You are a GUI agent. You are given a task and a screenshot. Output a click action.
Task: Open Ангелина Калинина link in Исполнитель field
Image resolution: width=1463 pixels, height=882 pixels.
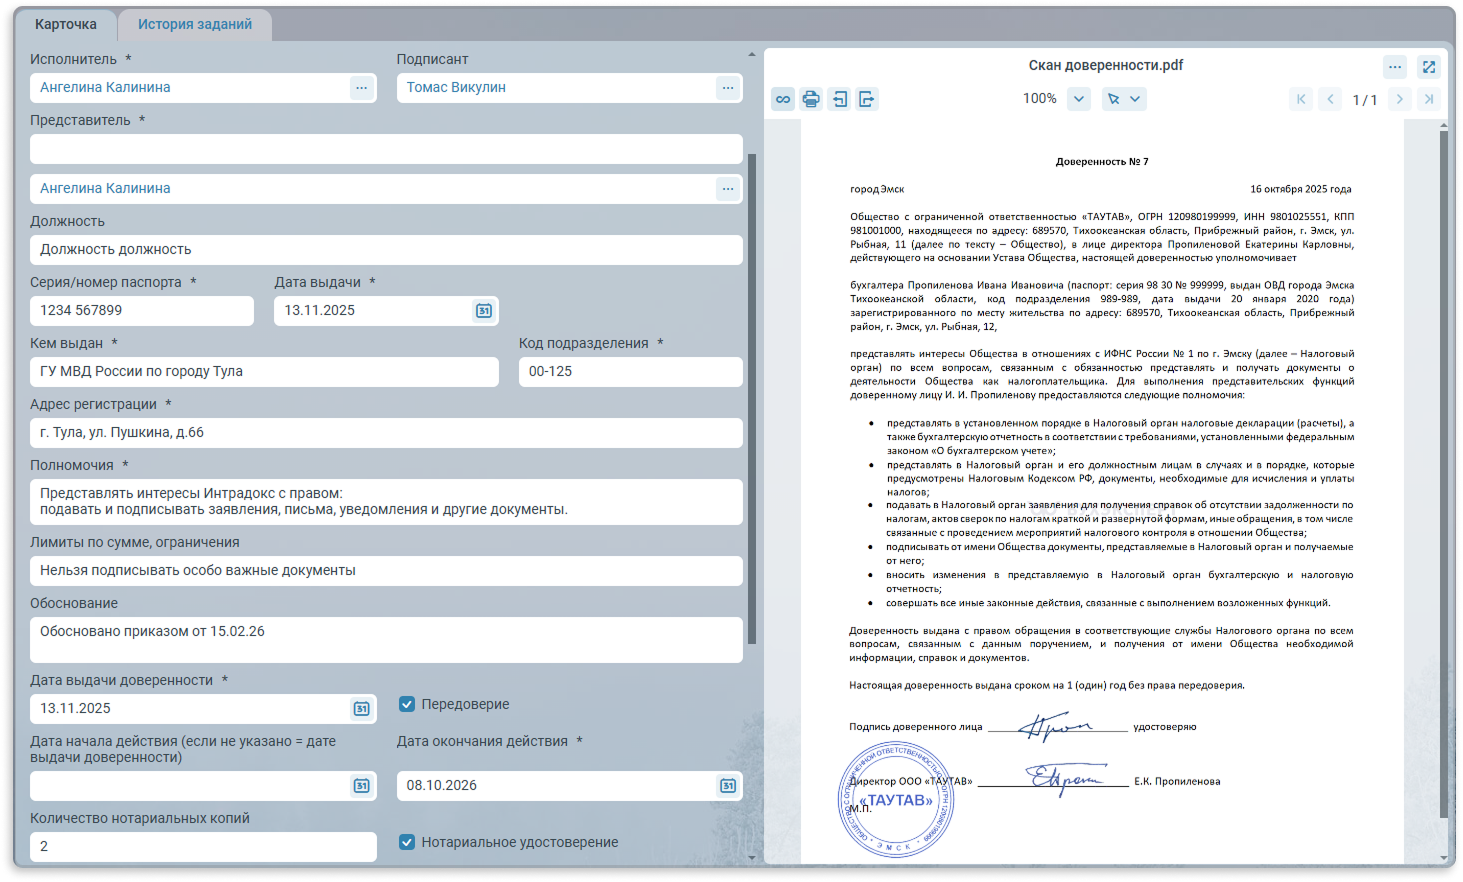[x=105, y=88]
